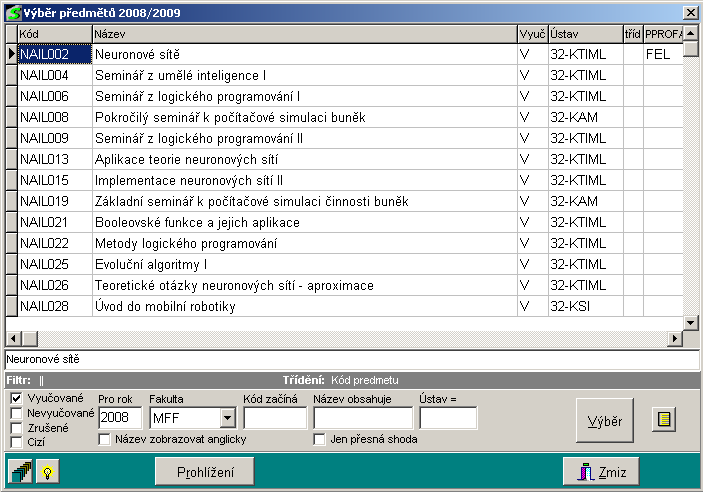Sort by the Kód column header
This screenshot has width=703, height=492.
click(x=54, y=34)
